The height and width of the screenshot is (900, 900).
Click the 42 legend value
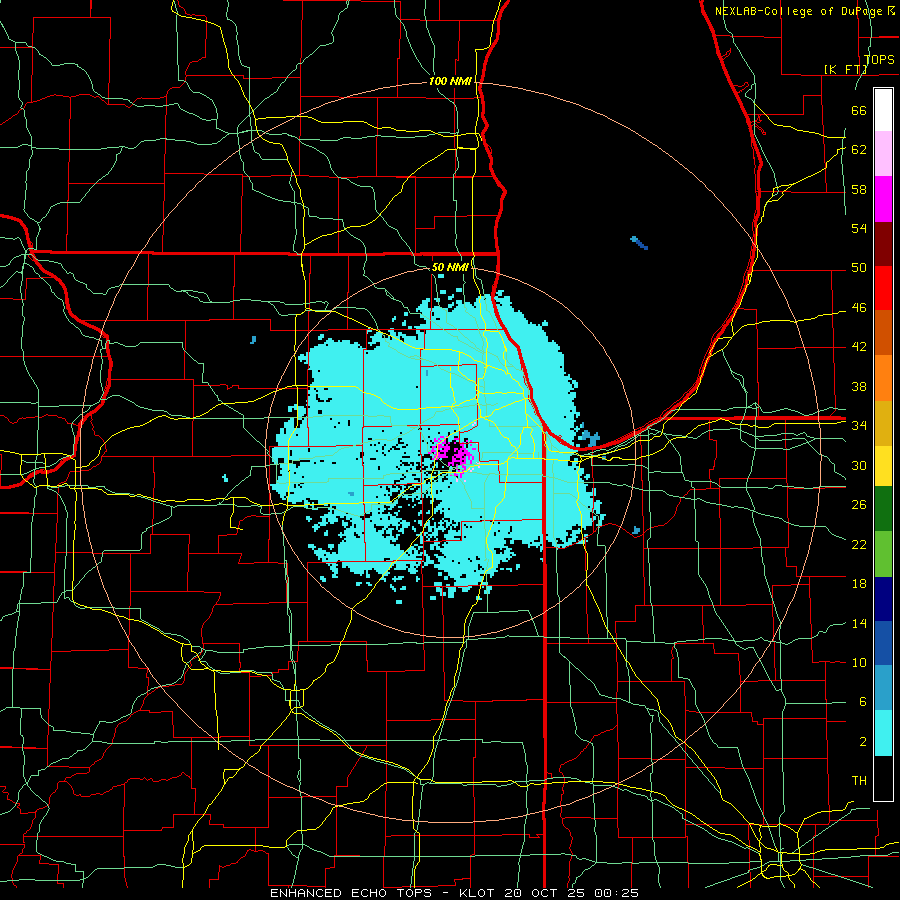(859, 347)
